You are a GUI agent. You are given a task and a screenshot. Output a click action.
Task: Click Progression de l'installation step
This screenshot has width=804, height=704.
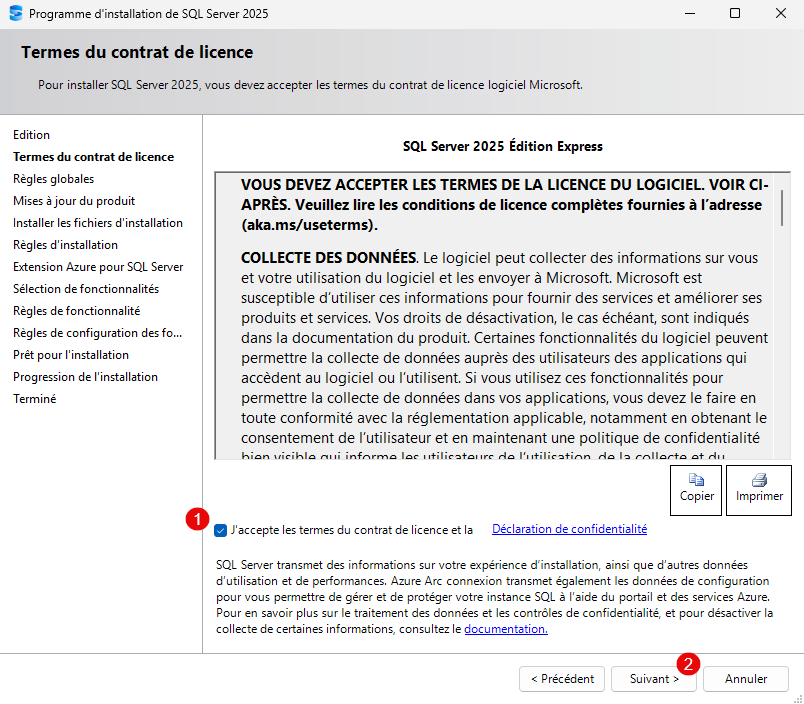[x=85, y=377]
